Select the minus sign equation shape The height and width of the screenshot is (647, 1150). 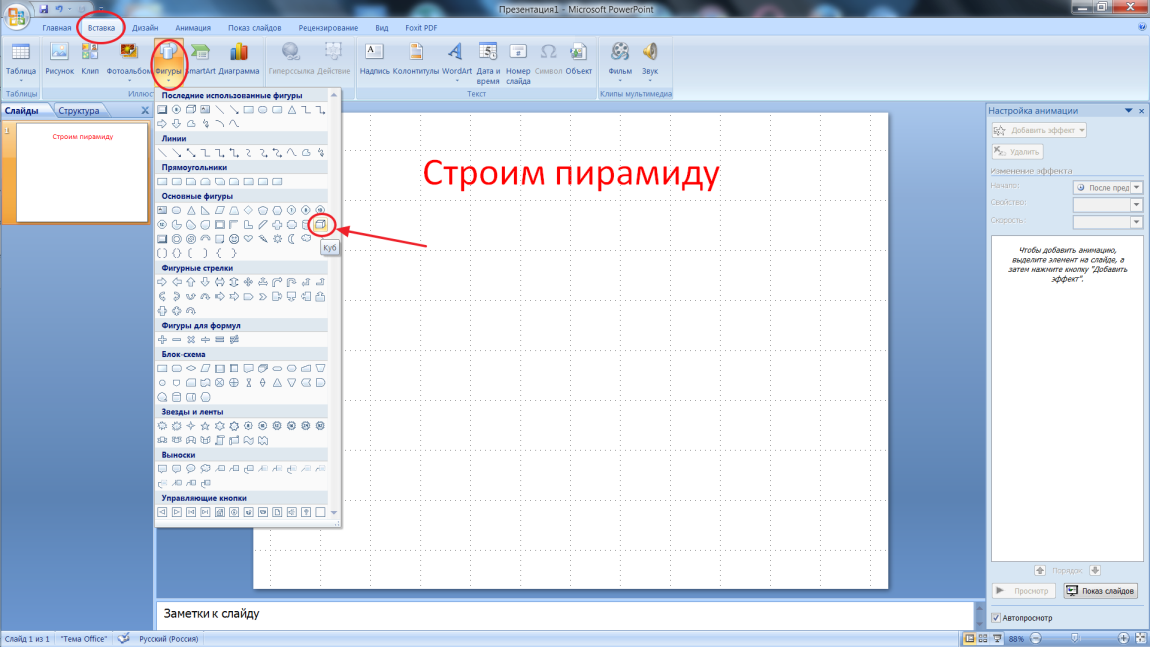pyautogui.click(x=177, y=340)
